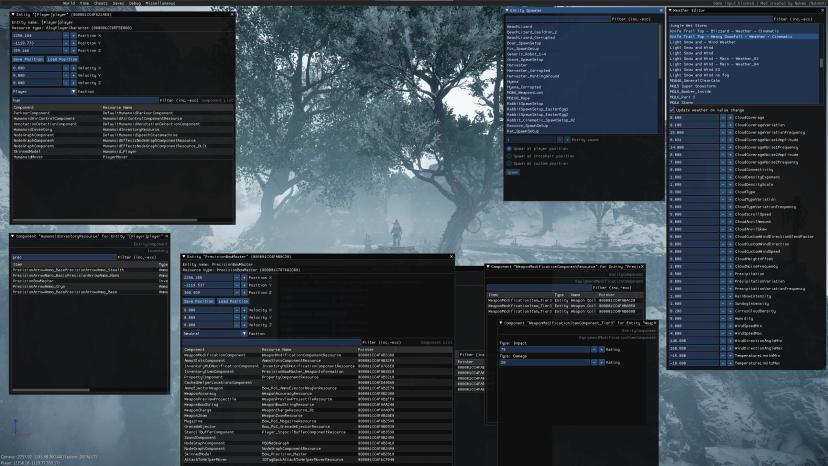This screenshot has width=828, height=466.
Task: Collapse the Player entity window
Action: [13, 14]
